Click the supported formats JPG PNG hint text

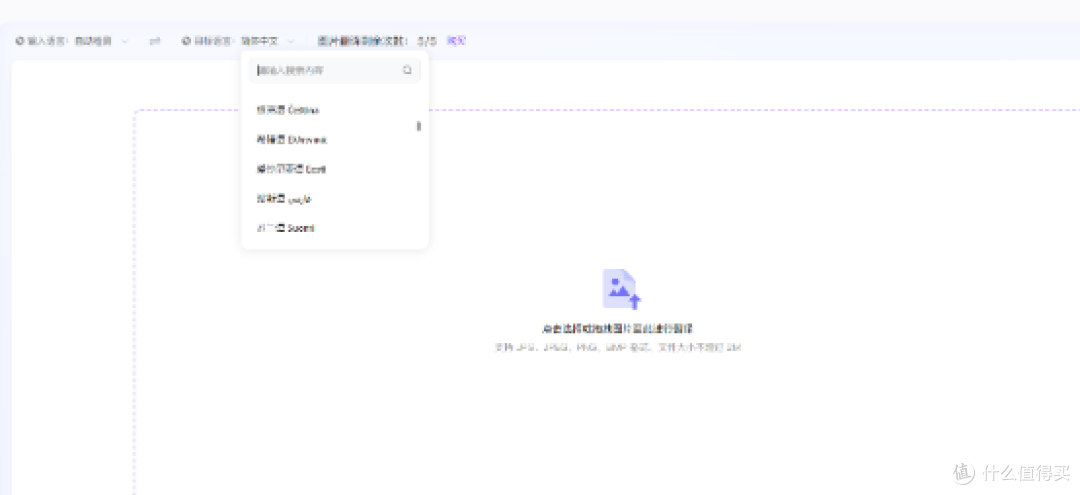click(617, 348)
